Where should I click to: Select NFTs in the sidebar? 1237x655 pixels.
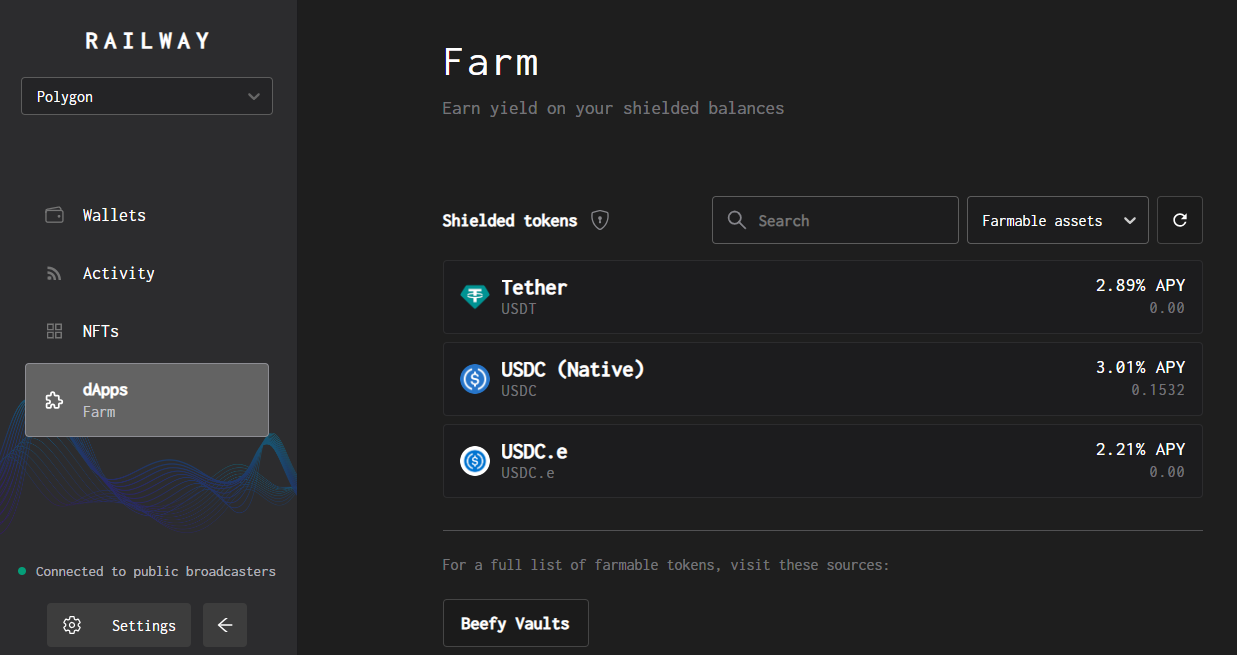101,331
